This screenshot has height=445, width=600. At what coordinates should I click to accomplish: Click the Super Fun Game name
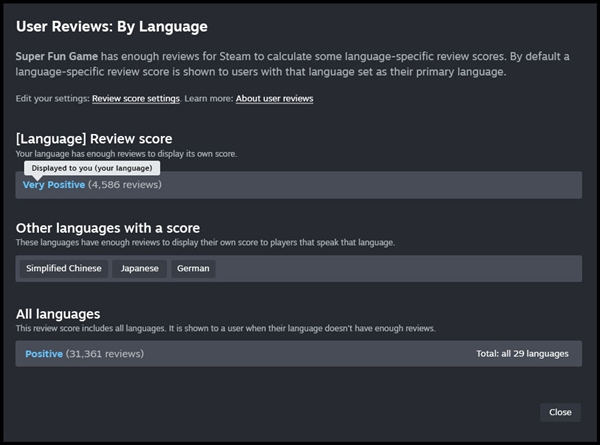point(57,56)
